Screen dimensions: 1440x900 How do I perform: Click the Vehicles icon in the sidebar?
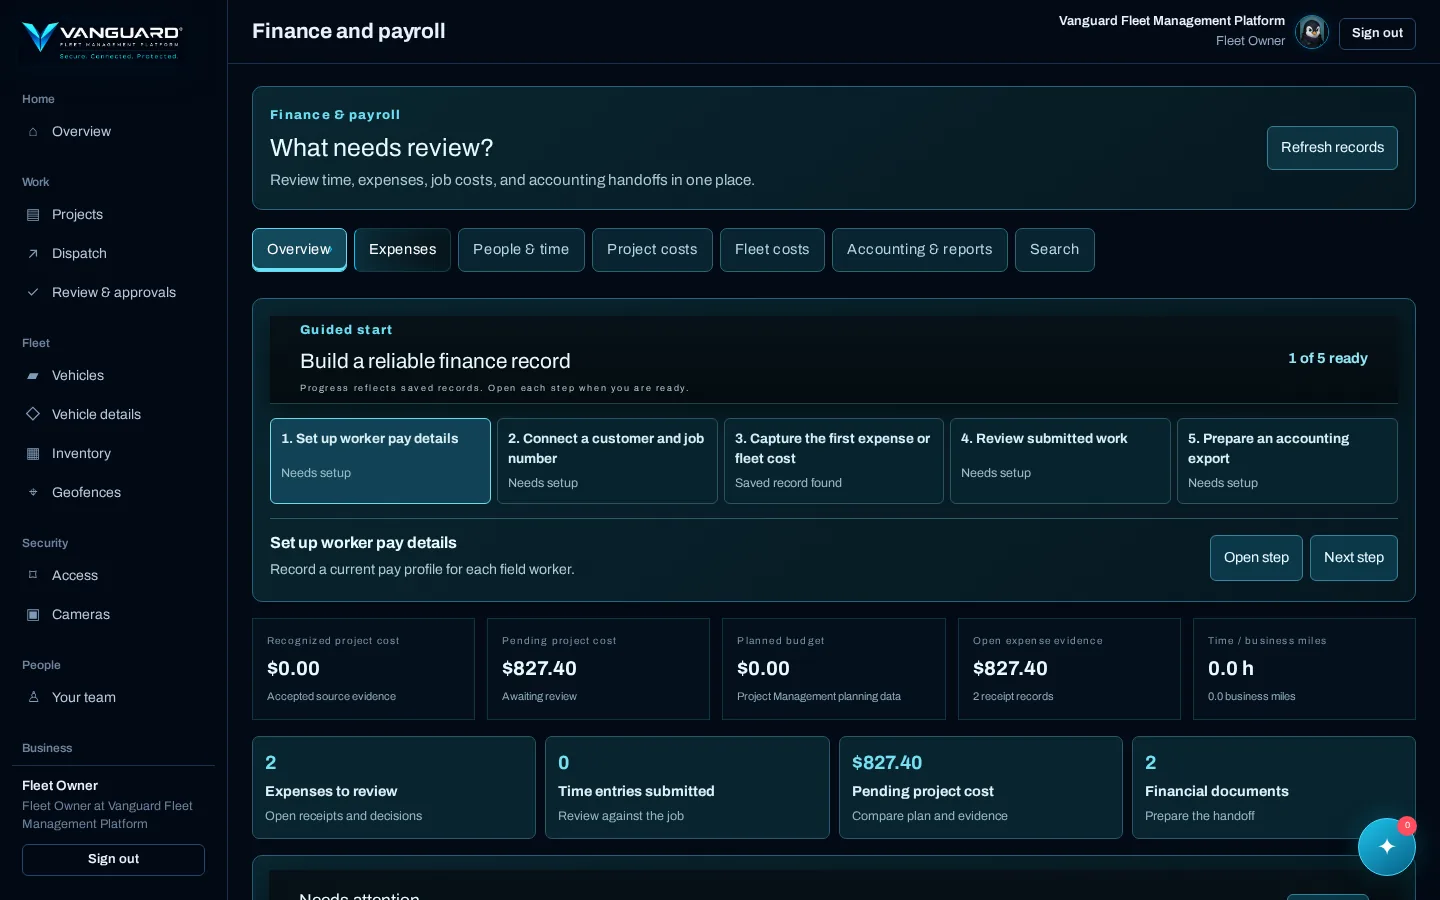33,376
